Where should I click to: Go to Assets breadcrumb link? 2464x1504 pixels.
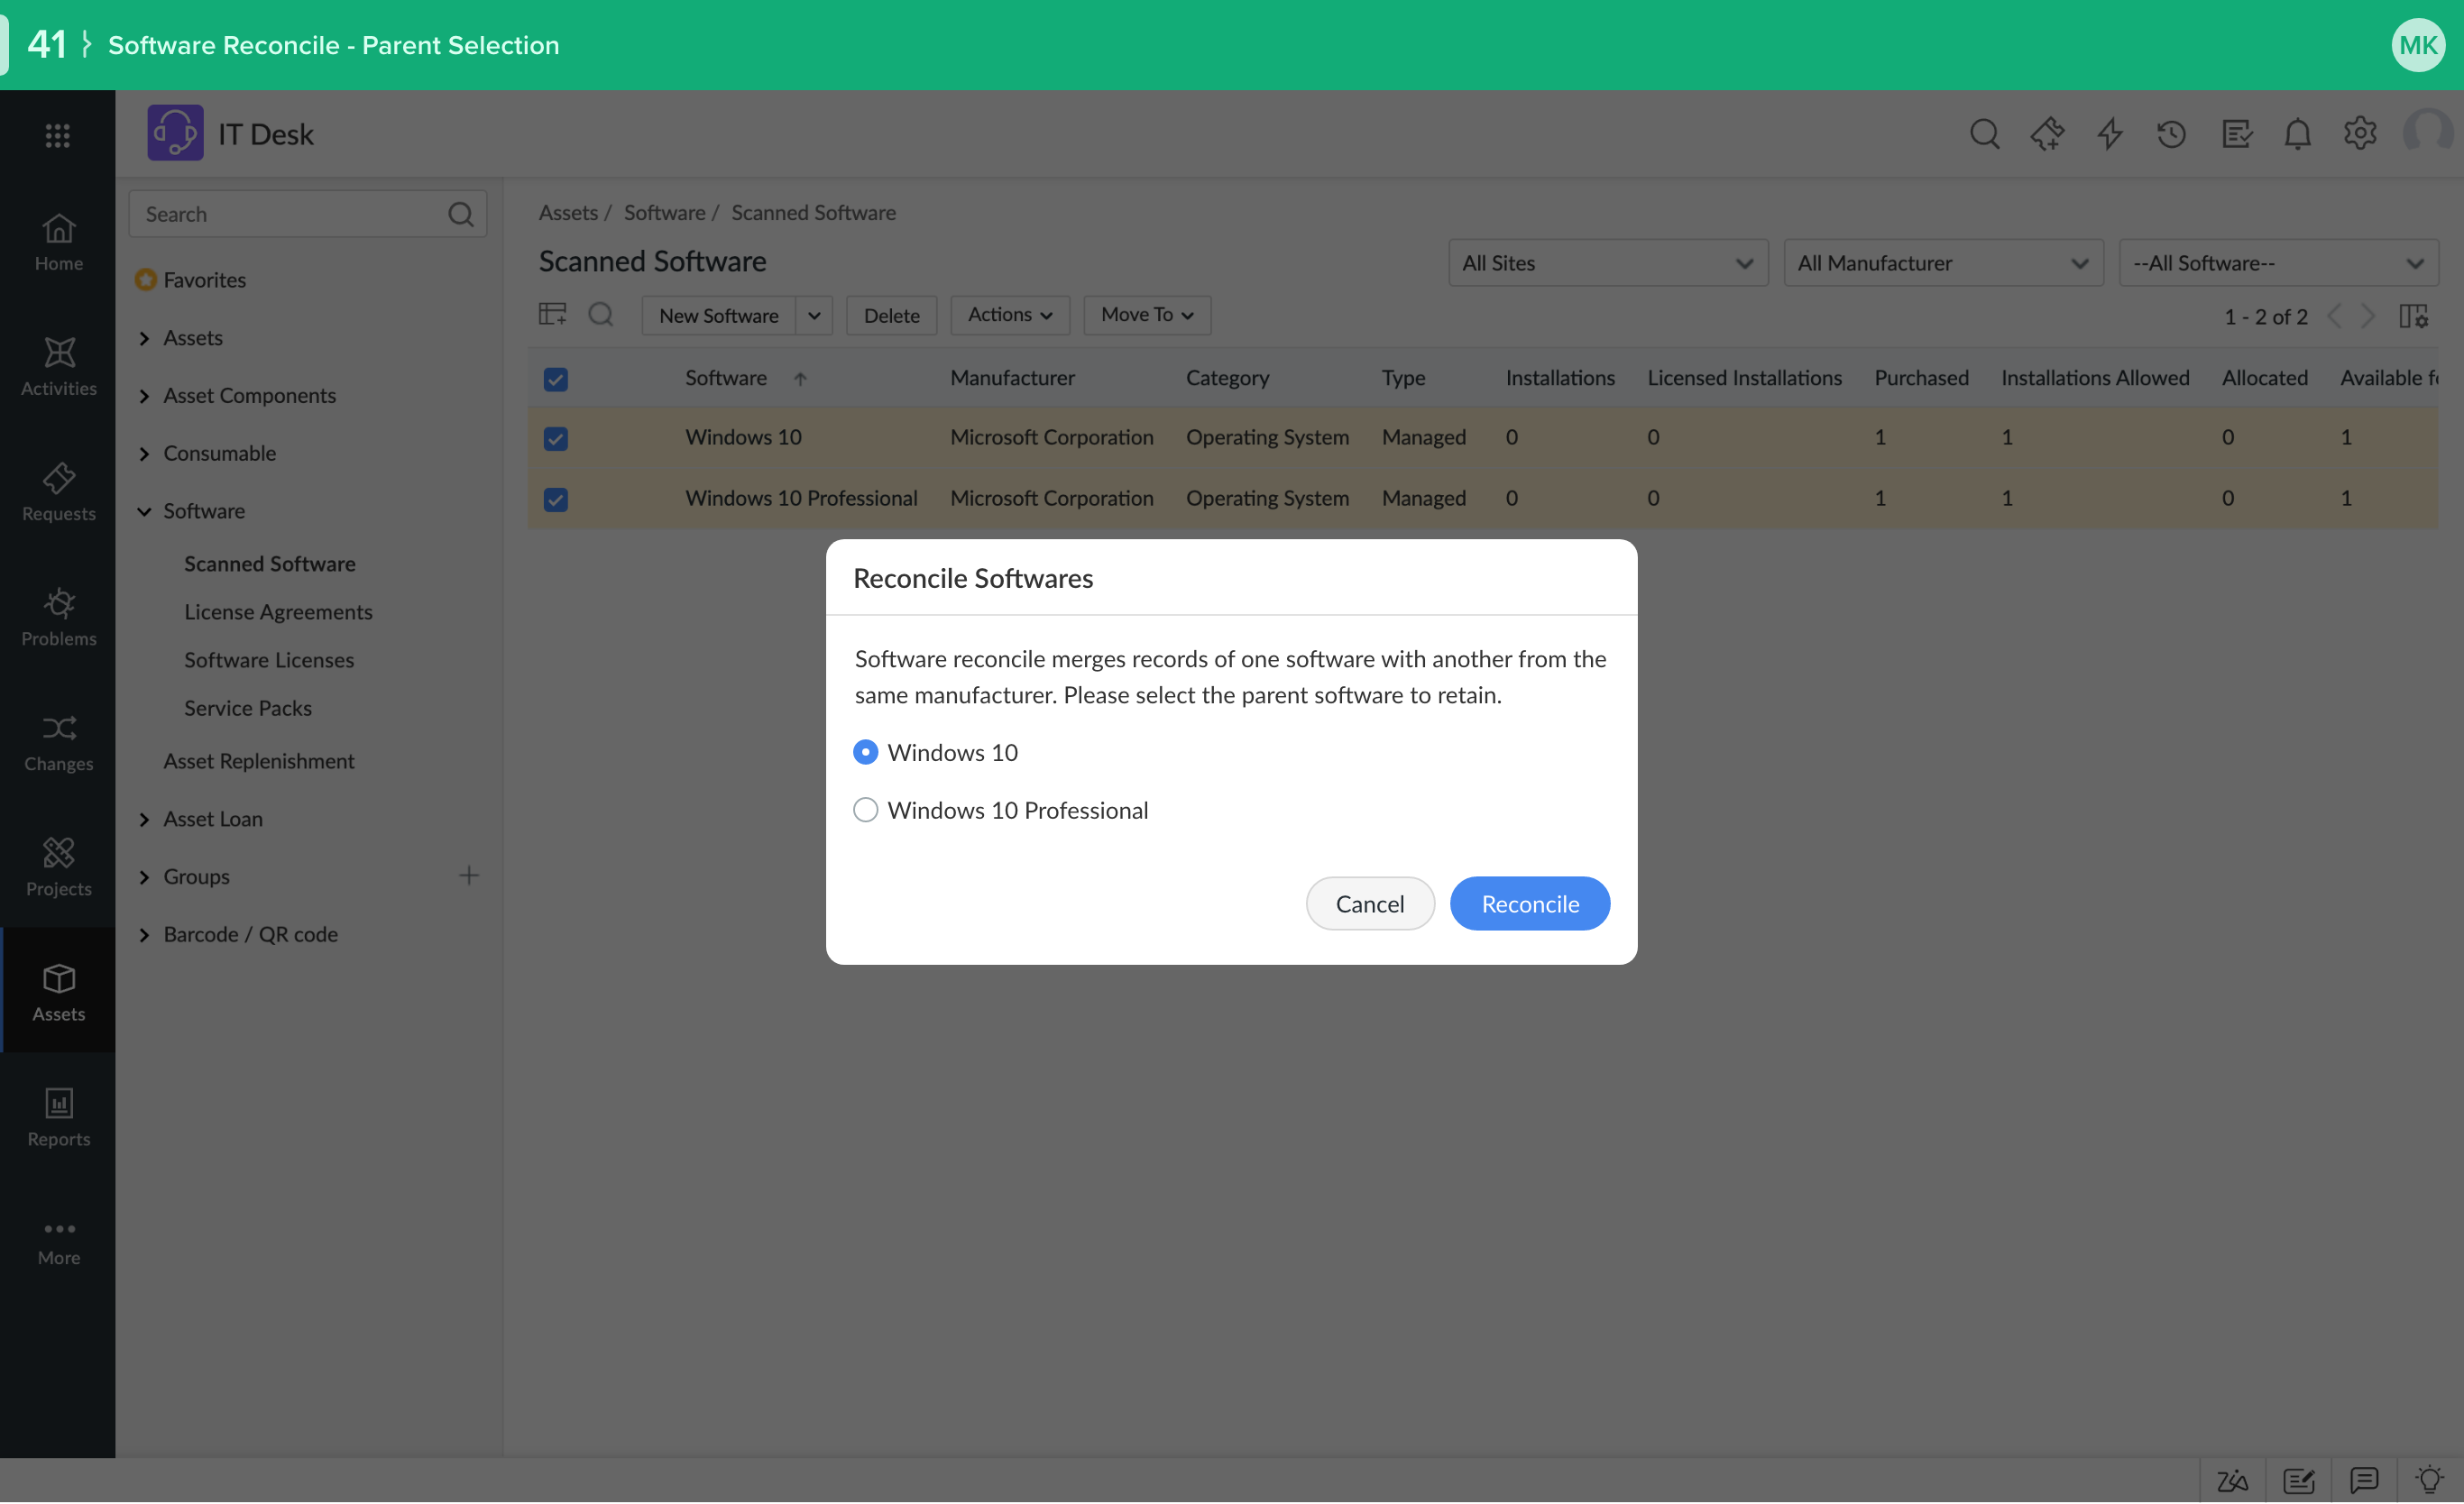568,213
